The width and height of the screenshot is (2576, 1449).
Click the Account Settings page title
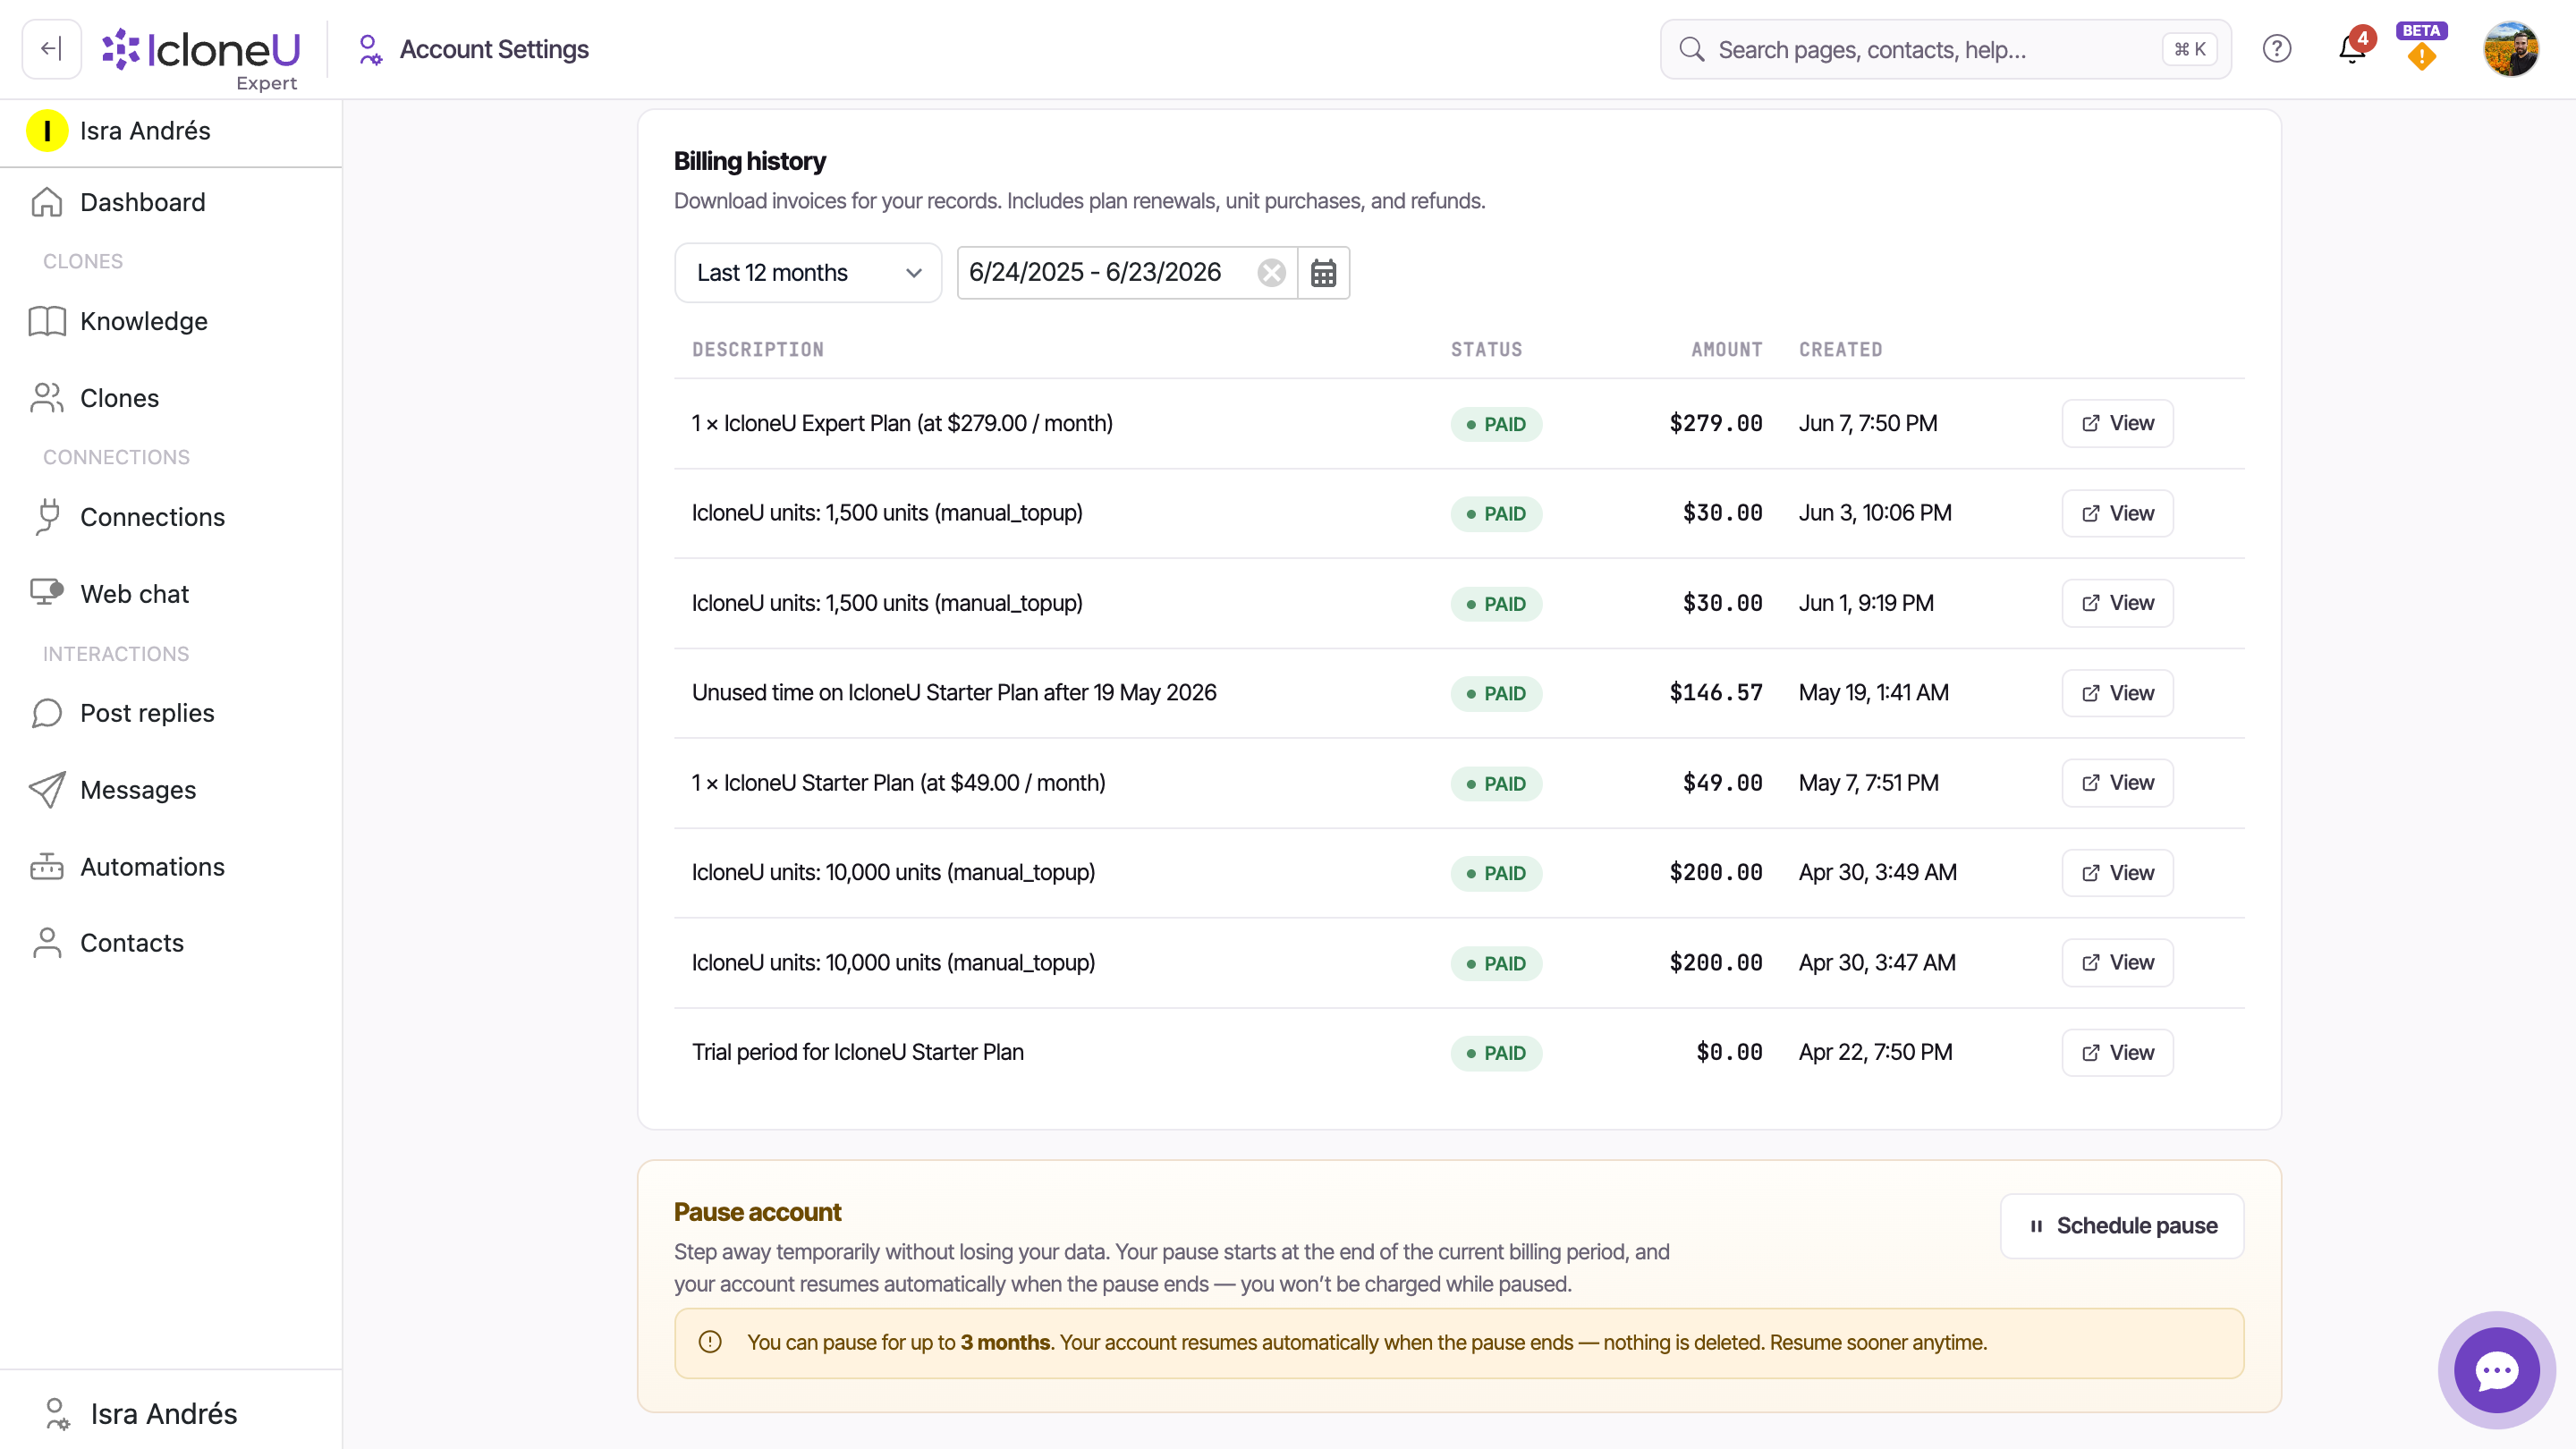point(494,49)
